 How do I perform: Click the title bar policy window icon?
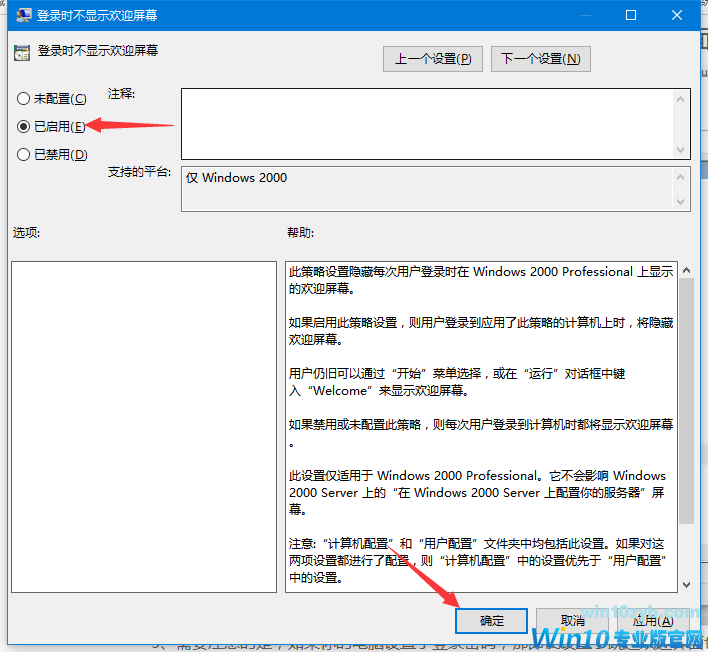point(23,15)
